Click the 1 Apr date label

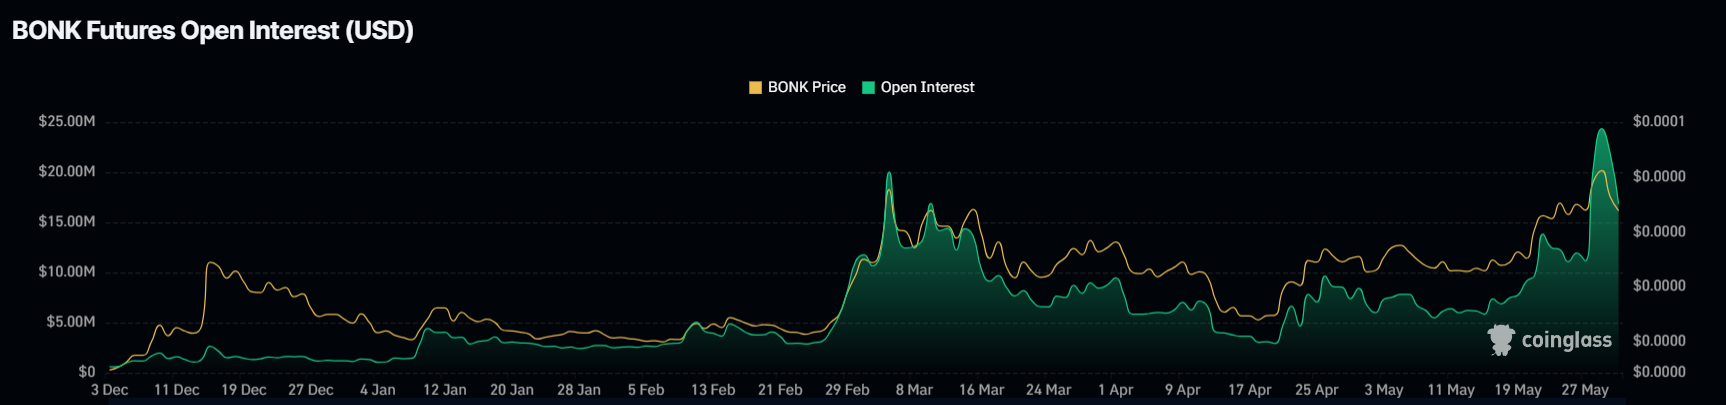(1116, 390)
